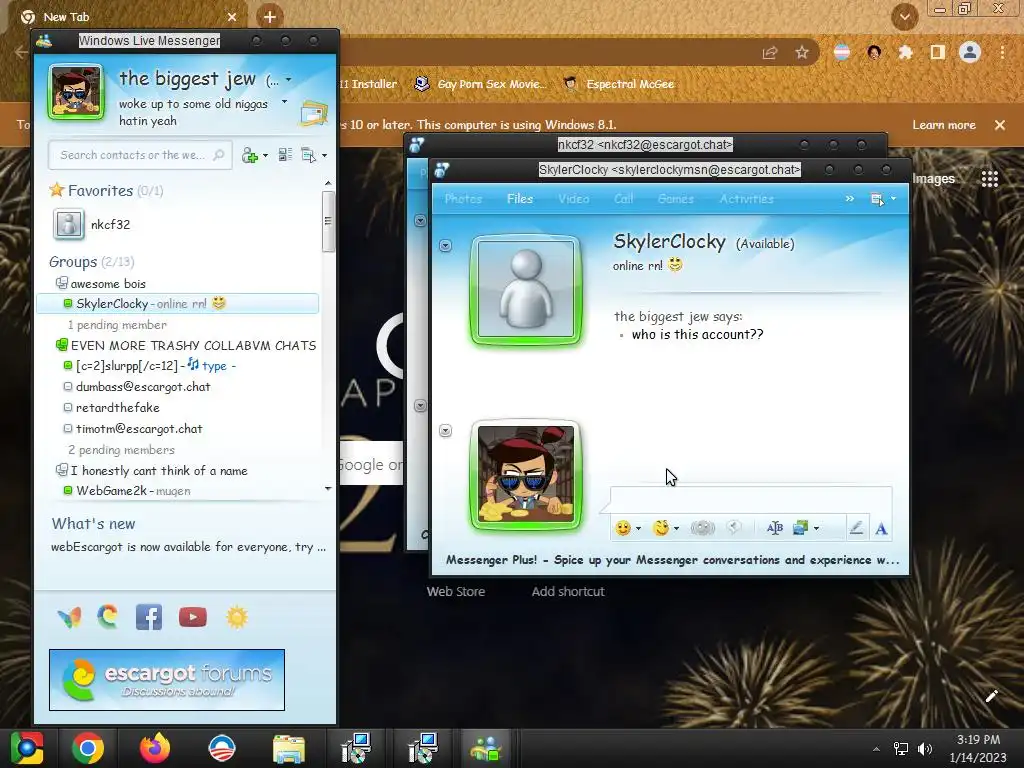Bookmark page with star icon in Chrome

click(x=802, y=52)
